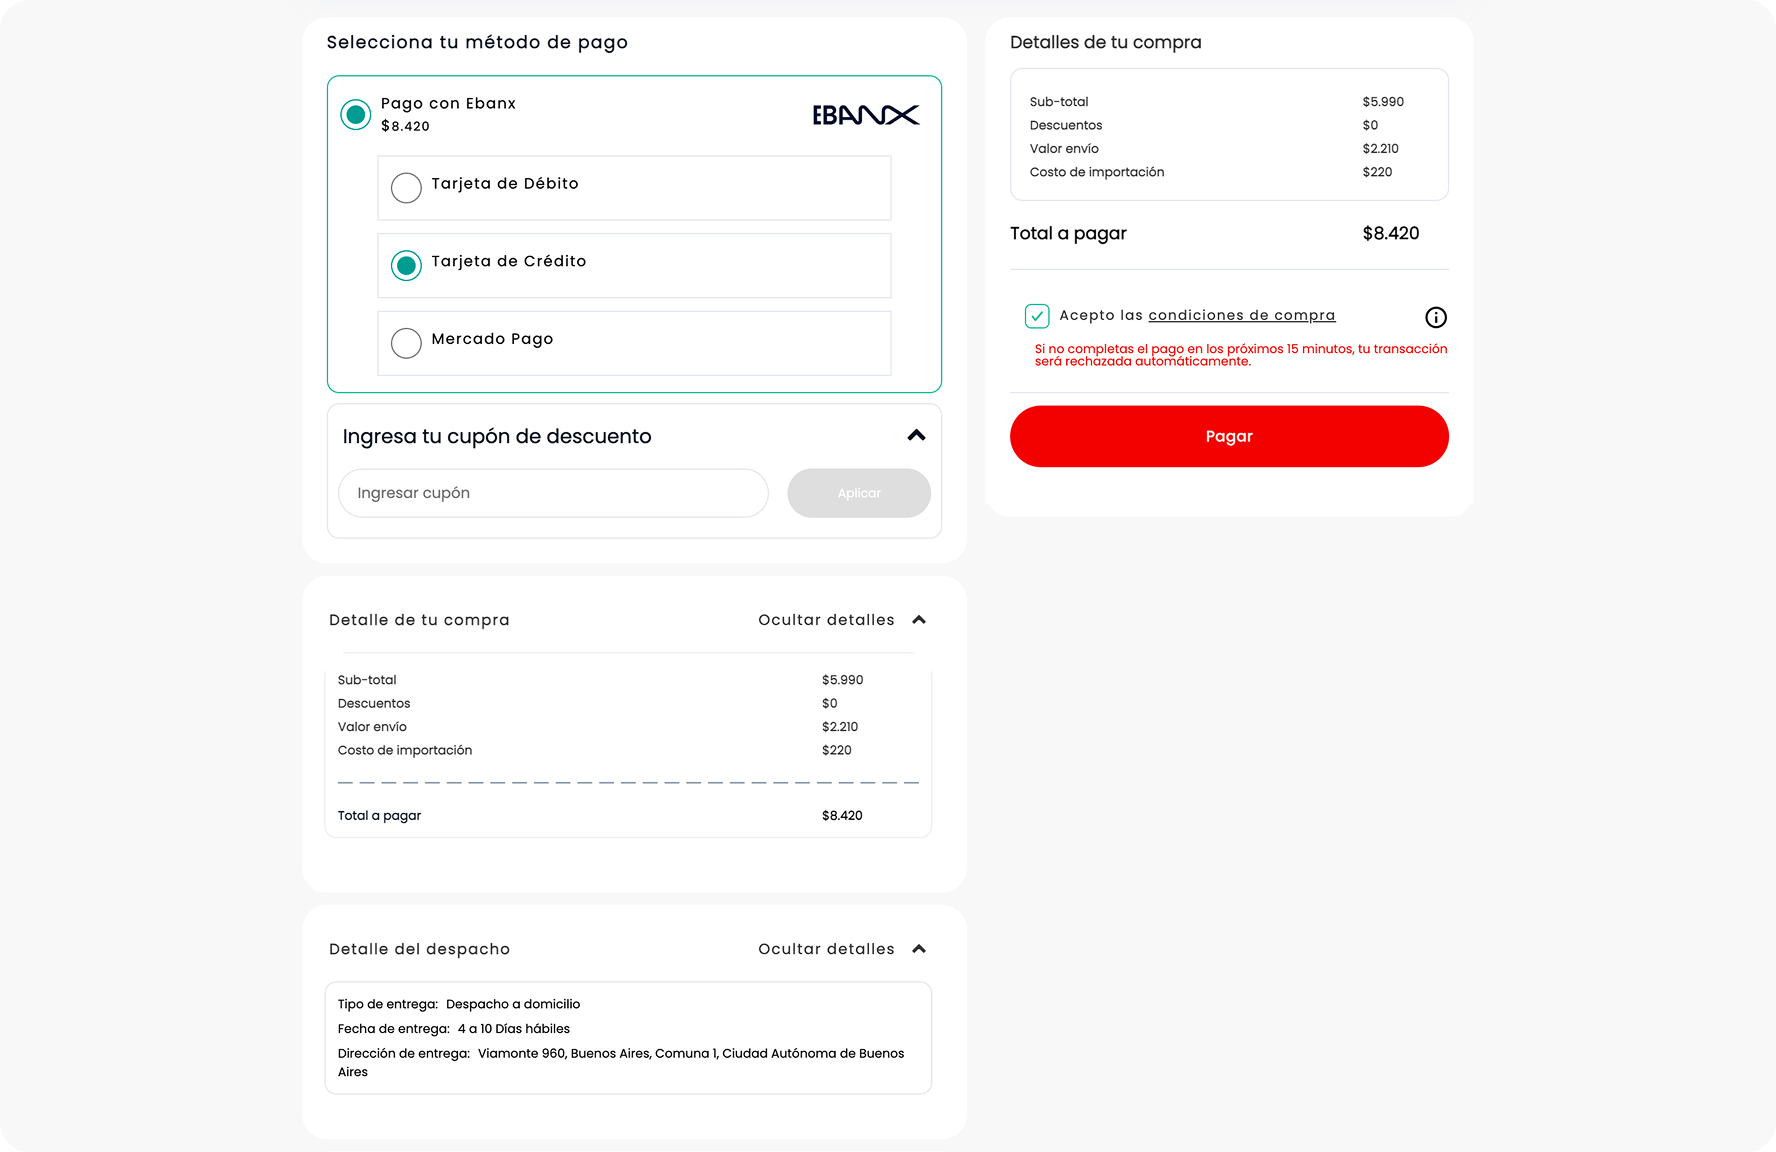Click Ocultar detalles for dispatch details
The image size is (1776, 1152).
coord(826,949)
